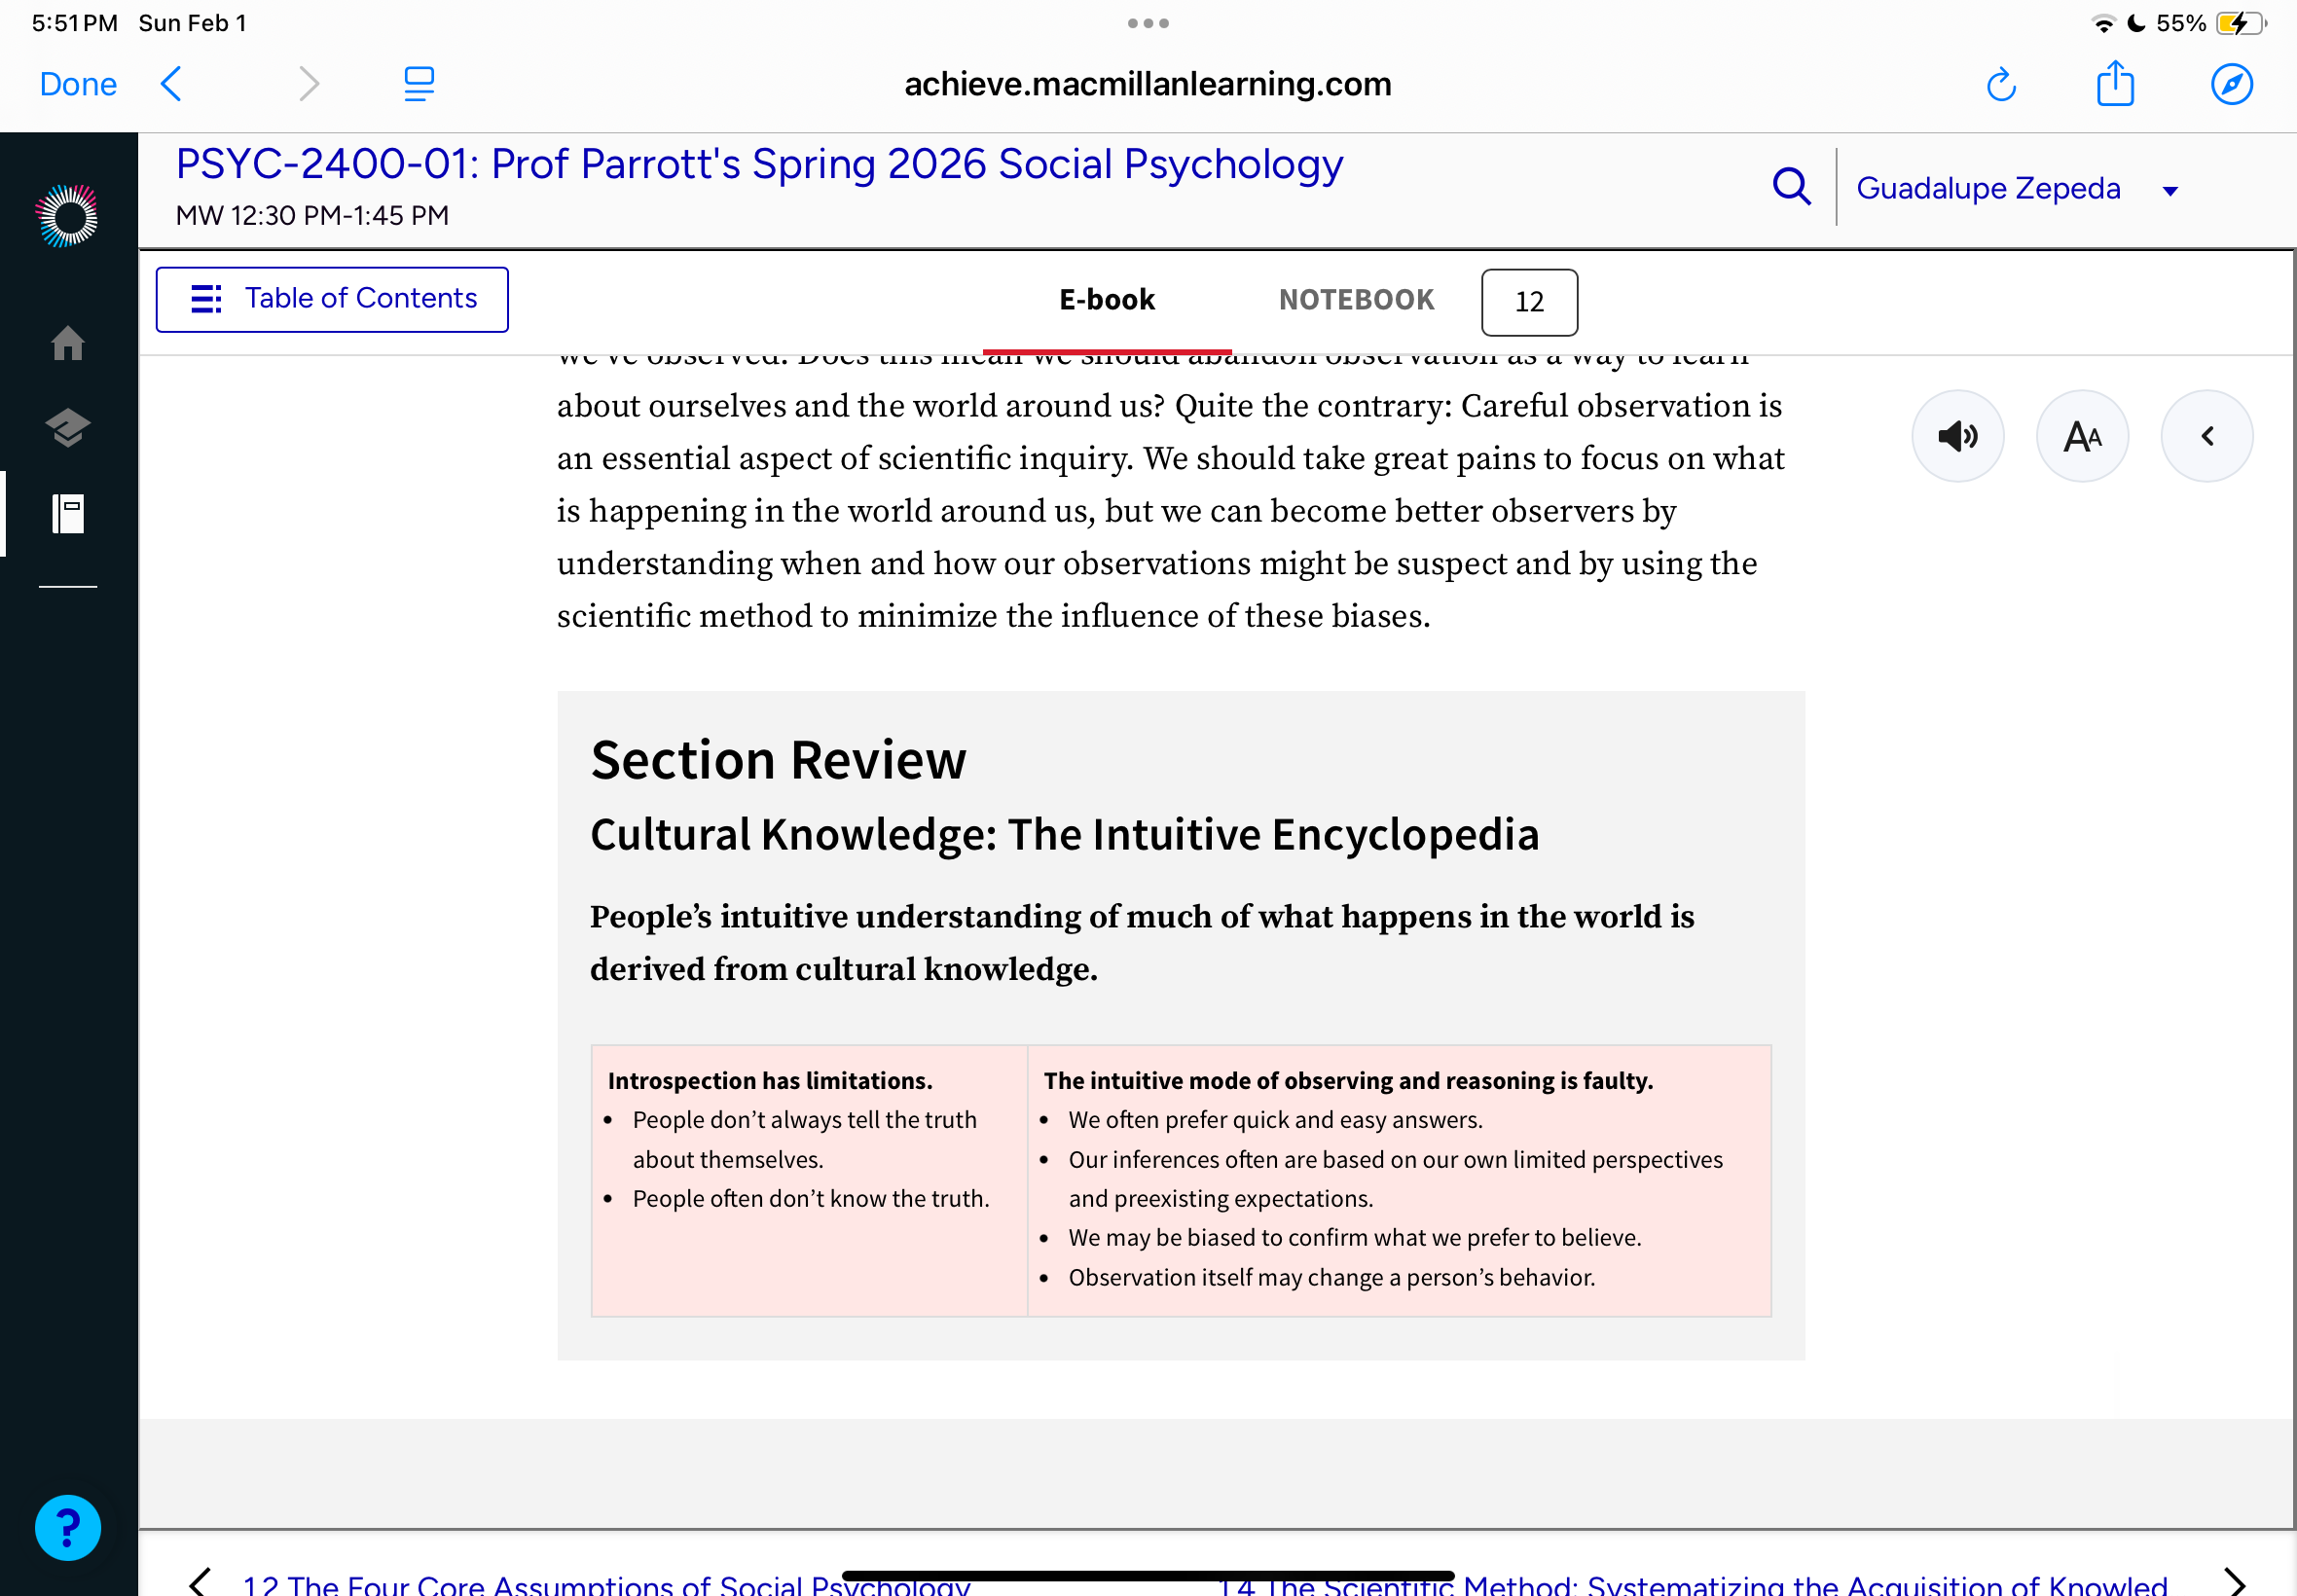Click 'We often prefer quick and easy answers.'

pyautogui.click(x=1275, y=1120)
